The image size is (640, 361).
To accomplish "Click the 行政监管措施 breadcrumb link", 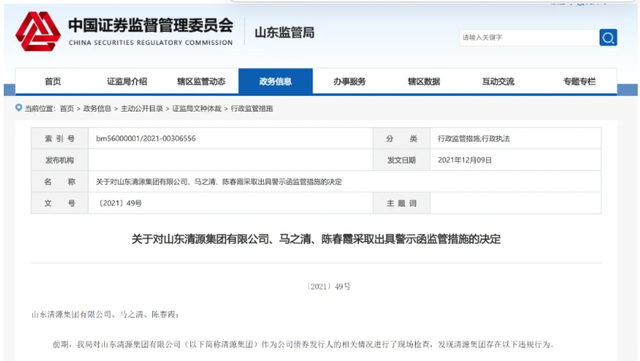I will coord(252,109).
